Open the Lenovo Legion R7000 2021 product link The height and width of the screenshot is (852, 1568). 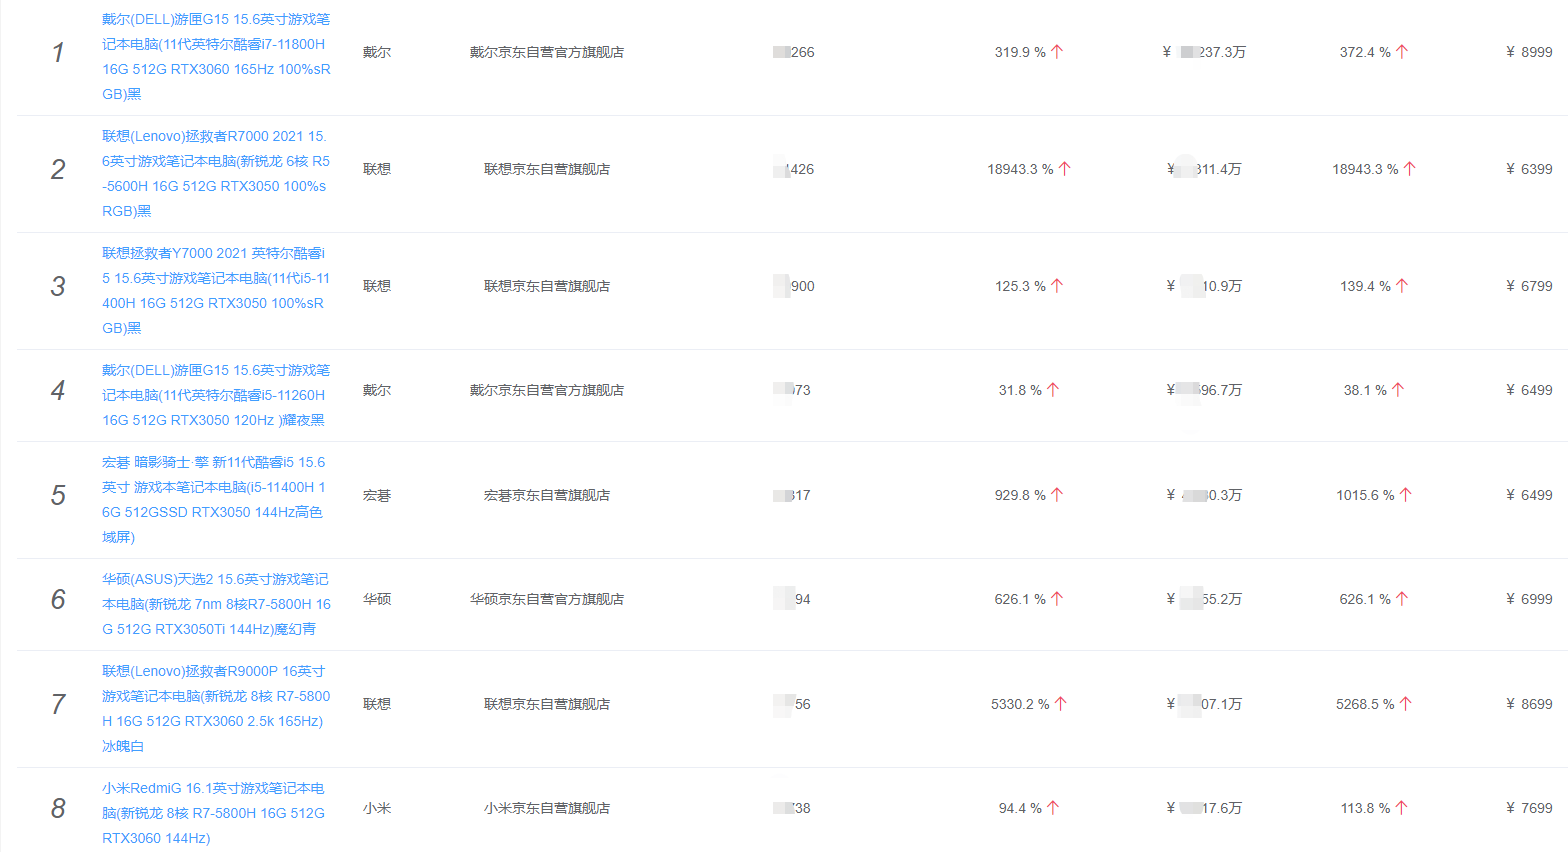216,173
